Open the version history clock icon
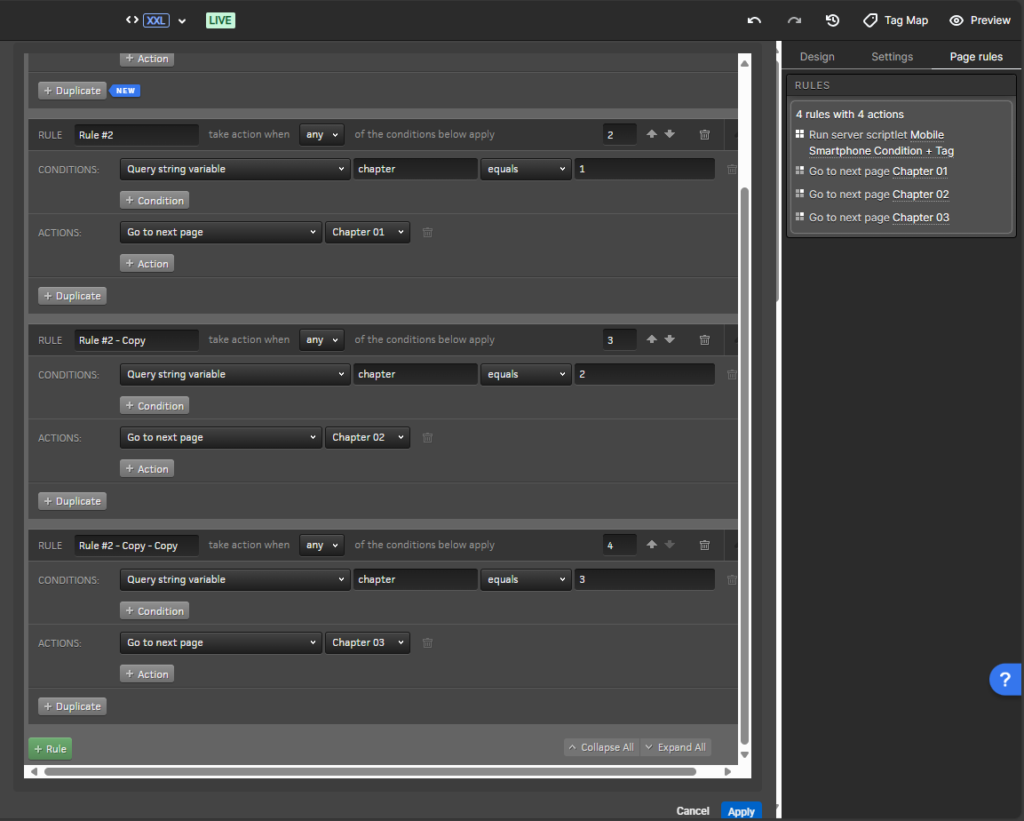Image resolution: width=1024 pixels, height=821 pixels. tap(832, 20)
